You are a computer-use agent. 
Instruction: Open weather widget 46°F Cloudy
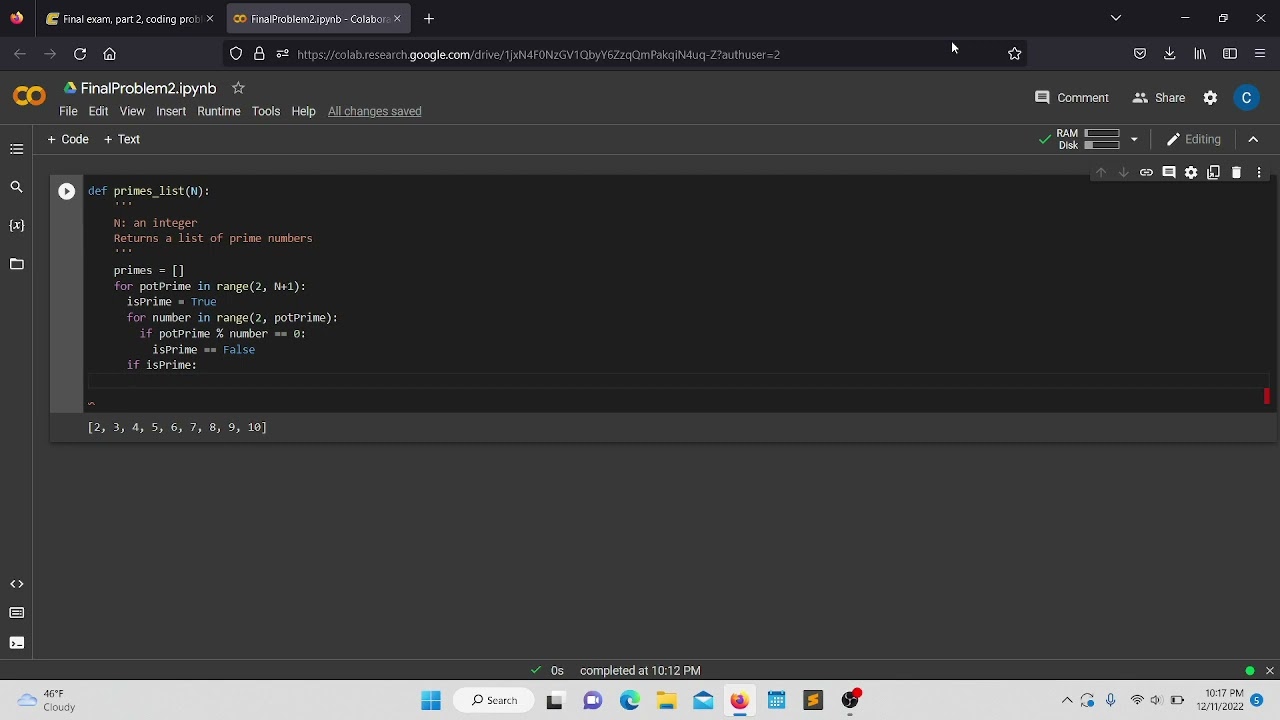point(46,700)
